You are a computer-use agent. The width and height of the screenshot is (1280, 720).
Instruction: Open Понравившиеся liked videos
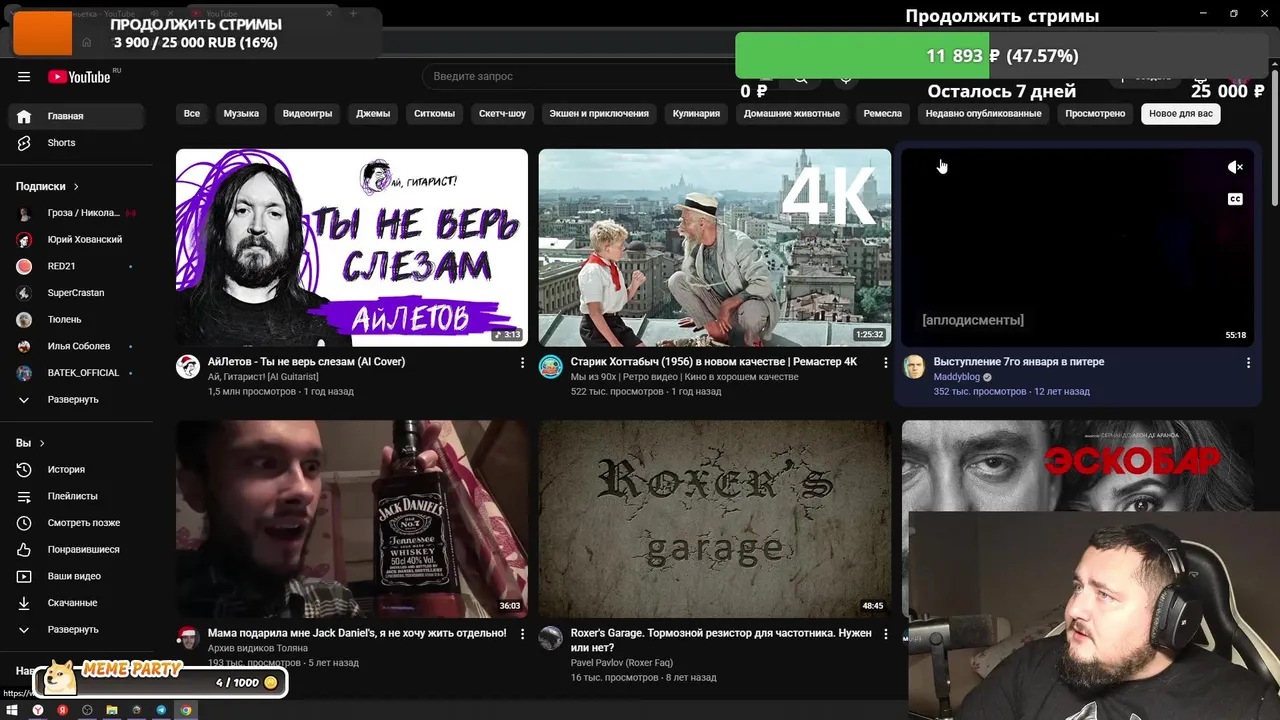point(76,549)
